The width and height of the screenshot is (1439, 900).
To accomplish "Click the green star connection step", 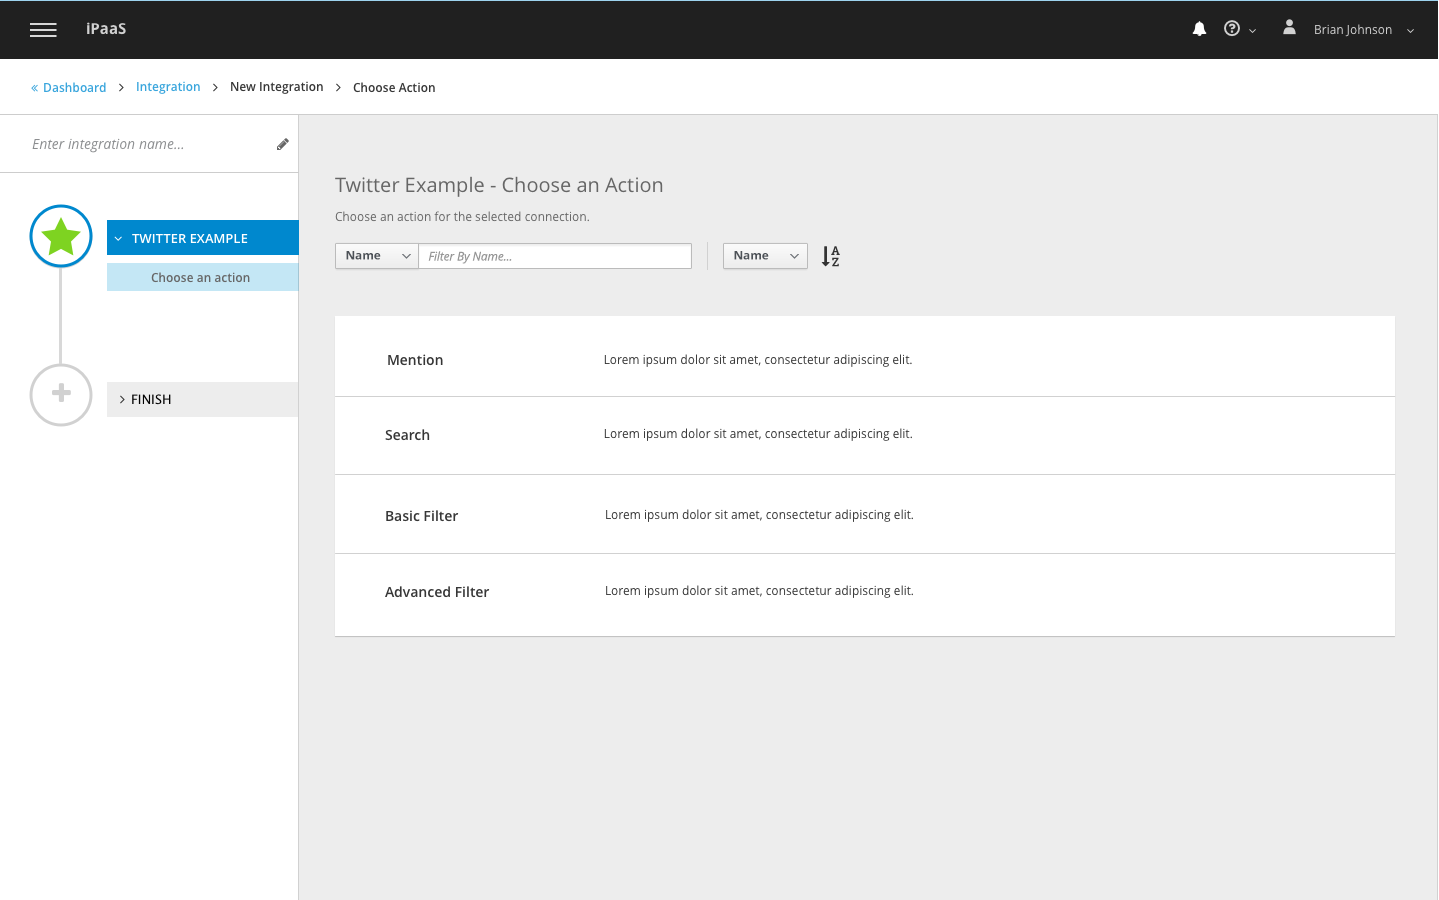I will tap(61, 236).
